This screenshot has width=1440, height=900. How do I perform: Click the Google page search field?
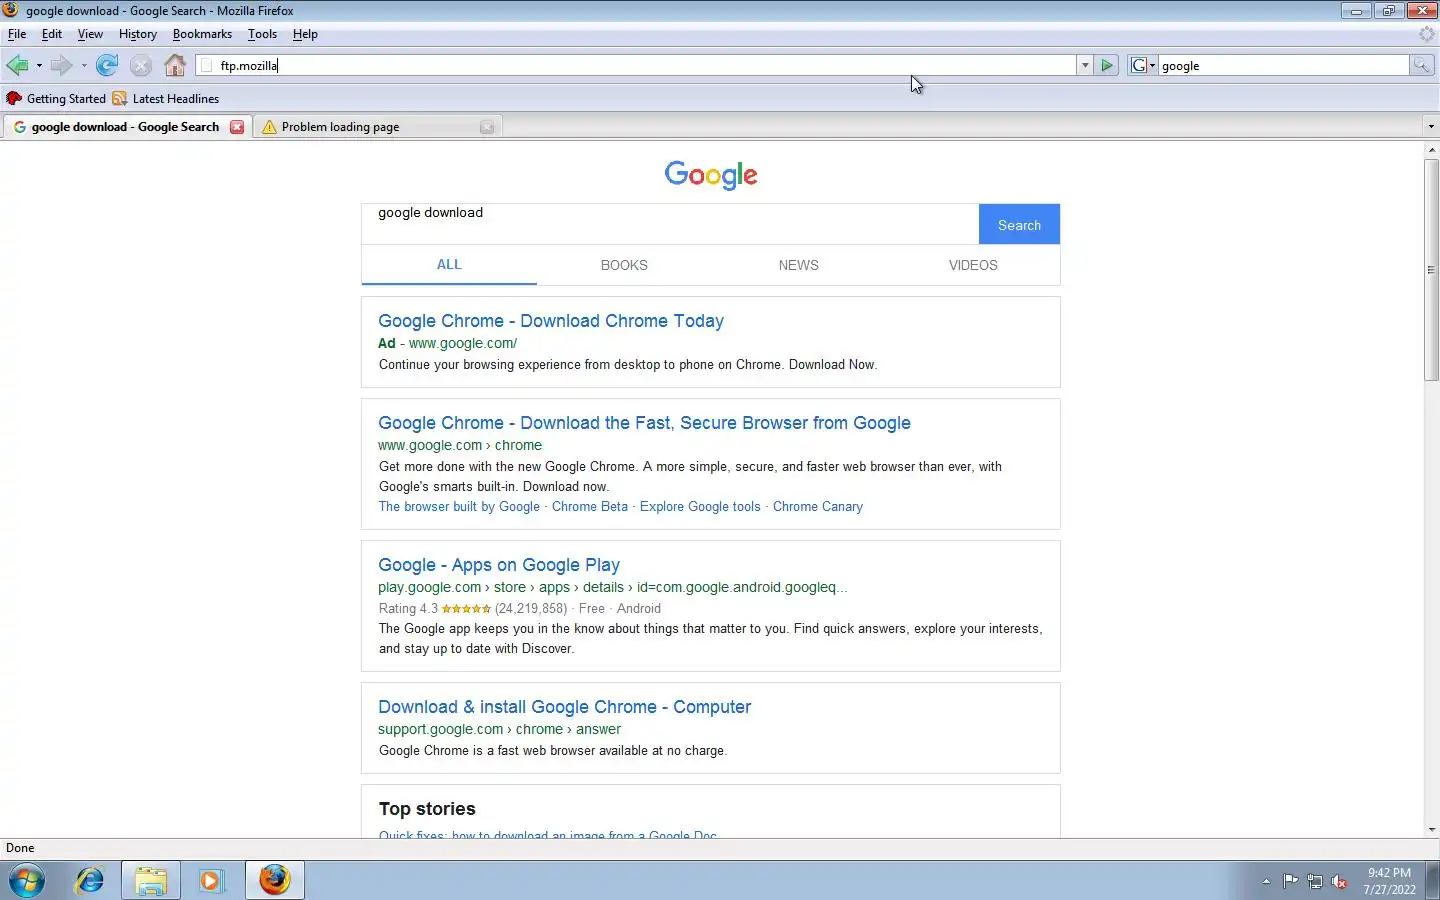[x=670, y=224]
